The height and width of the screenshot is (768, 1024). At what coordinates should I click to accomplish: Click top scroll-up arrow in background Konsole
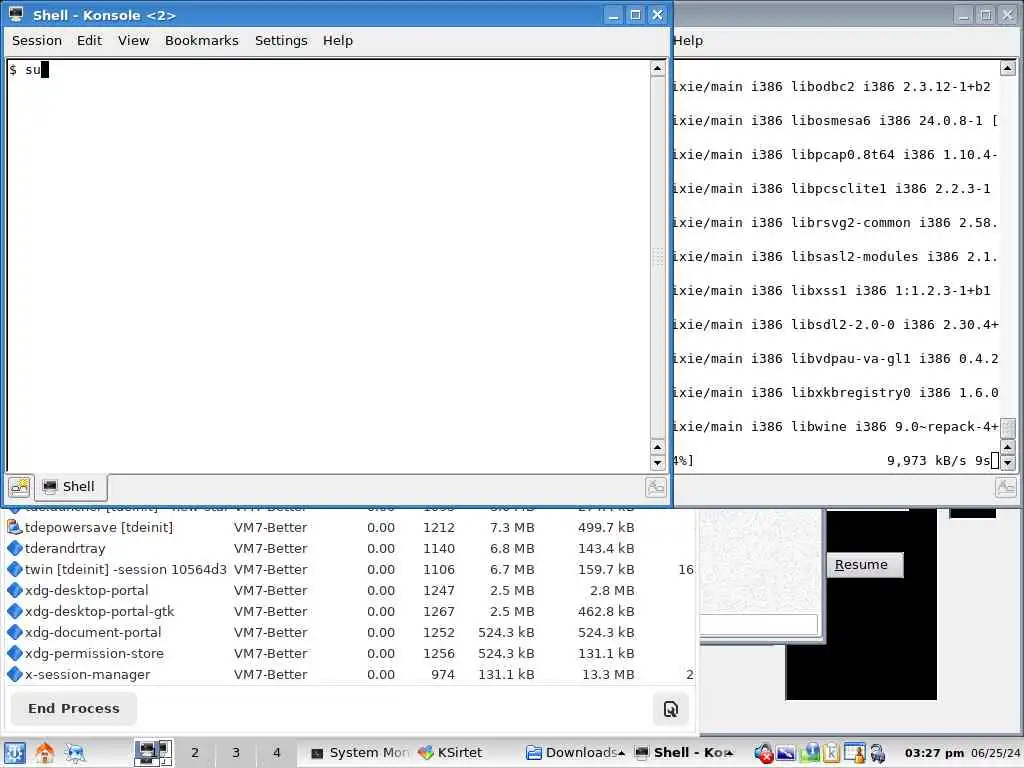pos(1008,68)
